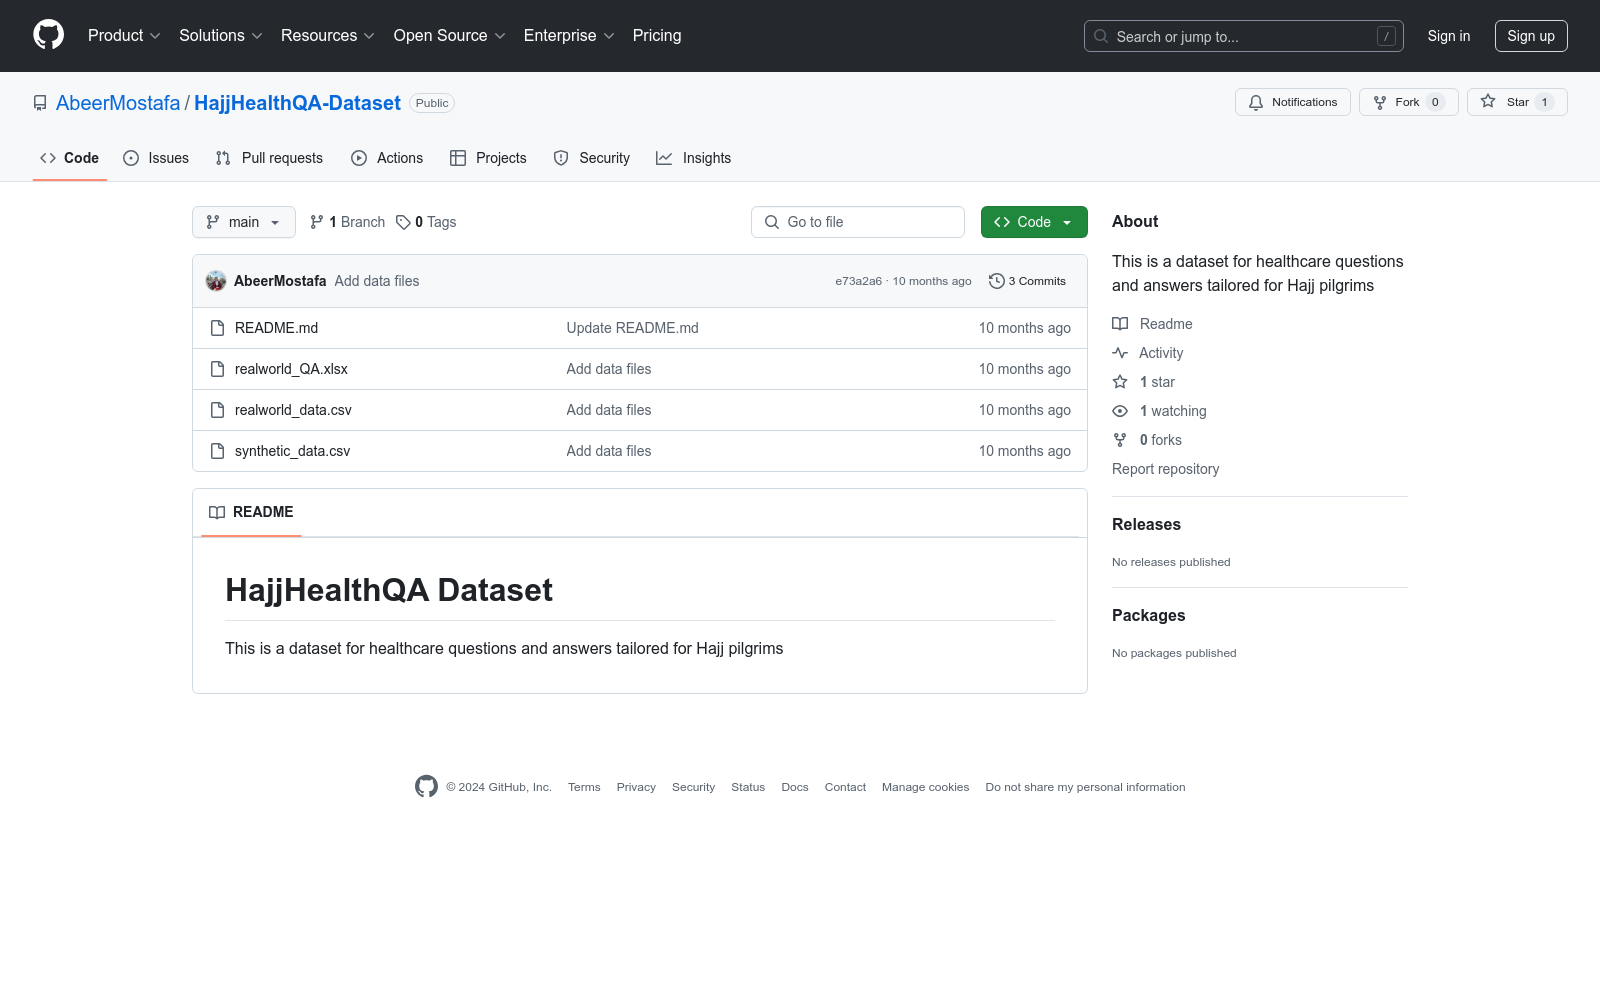Image resolution: width=1600 pixels, height=1000 pixels.
Task: Select the README tab in file viewer
Action: 251,512
